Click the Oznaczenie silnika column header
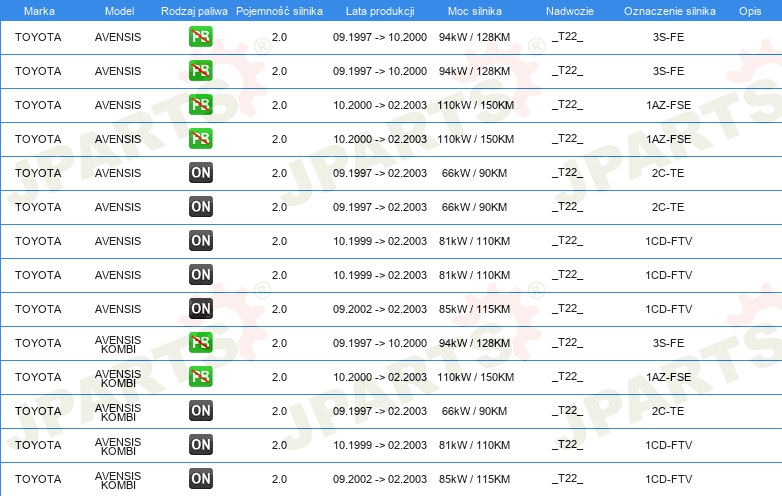The image size is (782, 496). coord(670,11)
